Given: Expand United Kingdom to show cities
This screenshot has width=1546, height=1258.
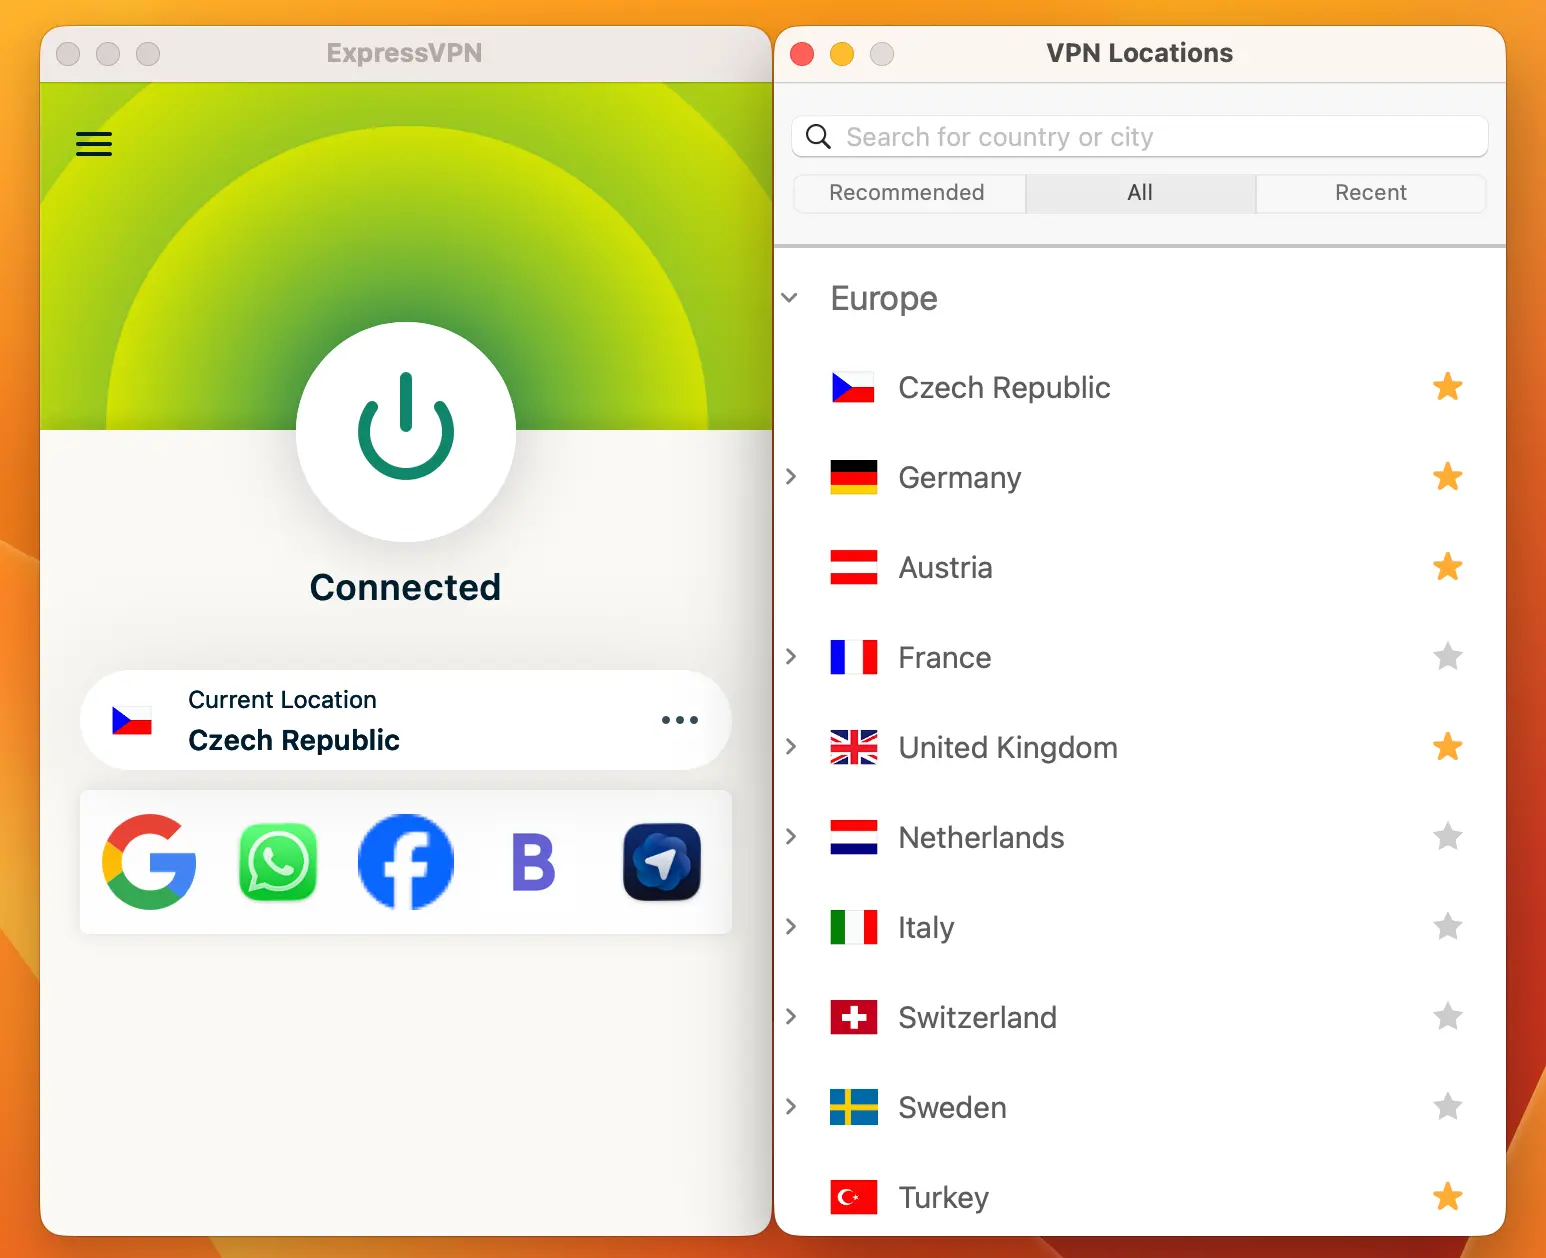Looking at the screenshot, I should 791,747.
